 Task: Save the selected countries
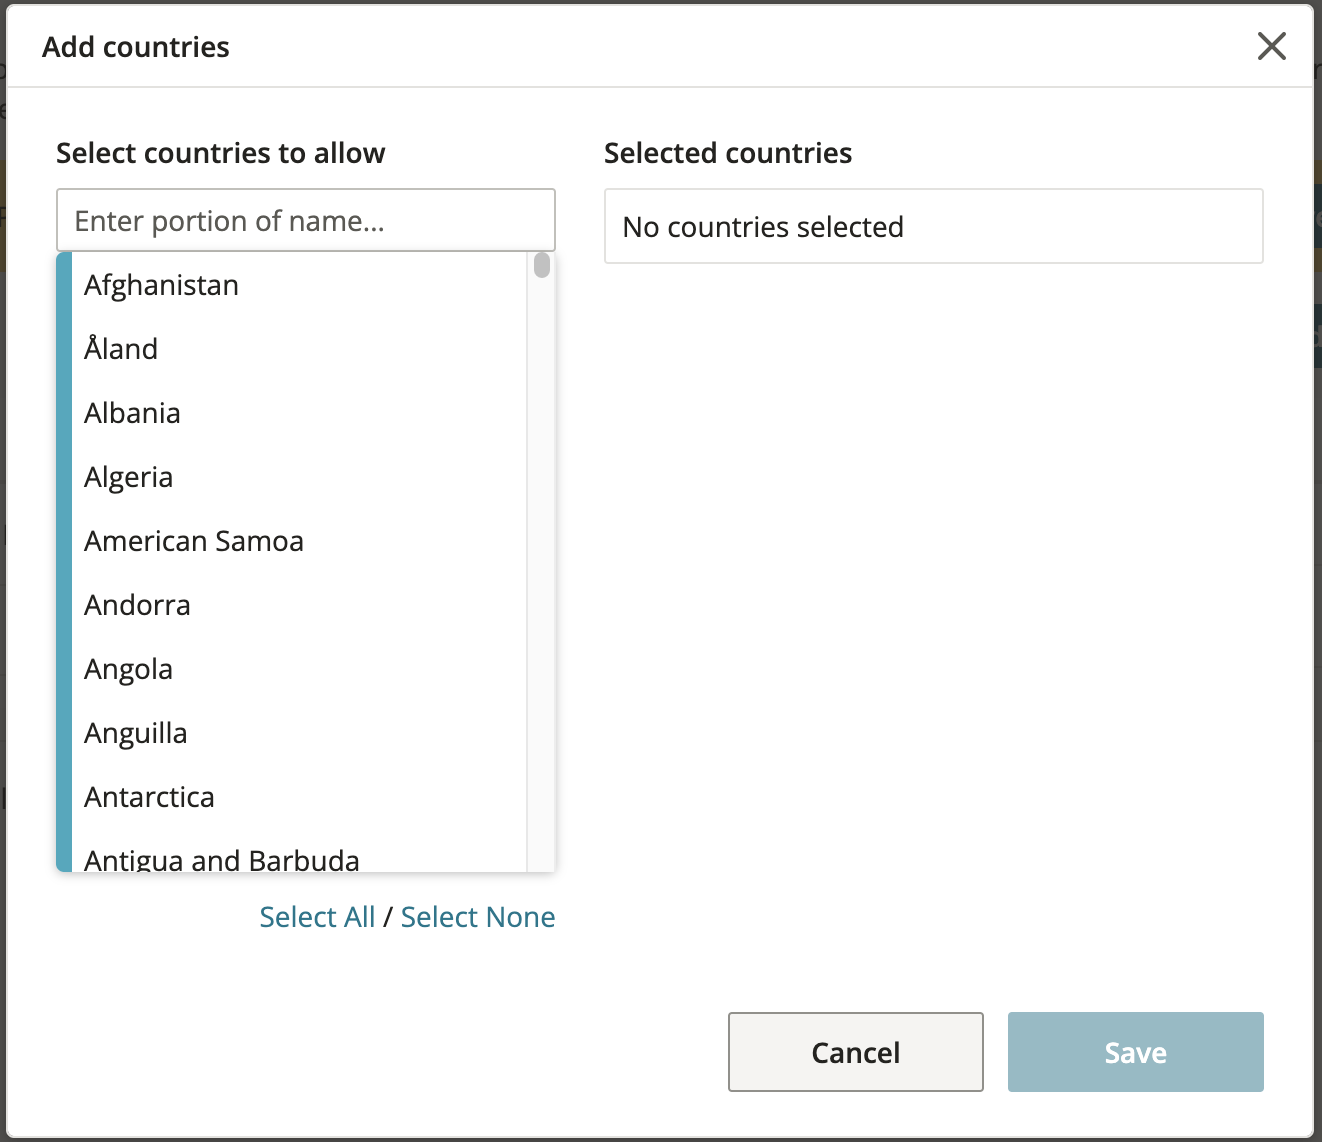(x=1136, y=1052)
